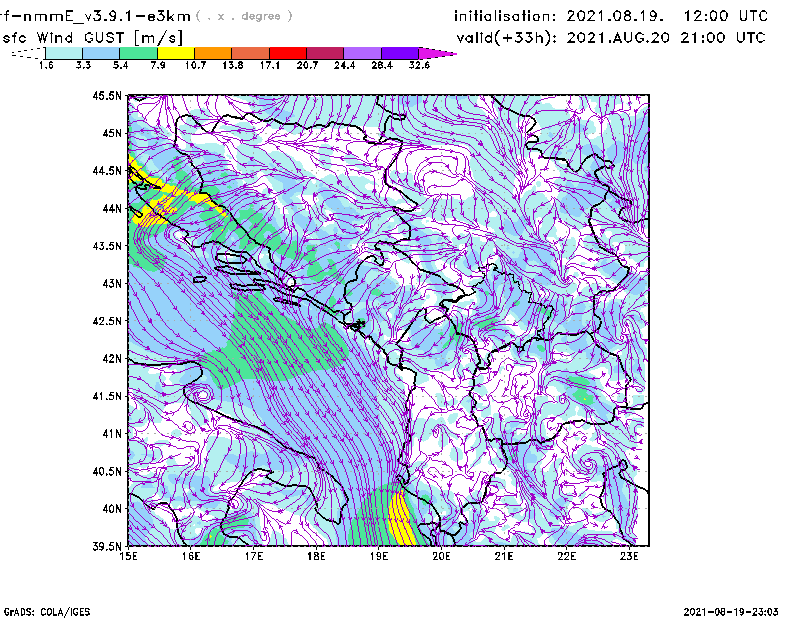Screen dimensions: 800x618
Task: Click the legend value 5.4
Action: pyautogui.click(x=120, y=65)
